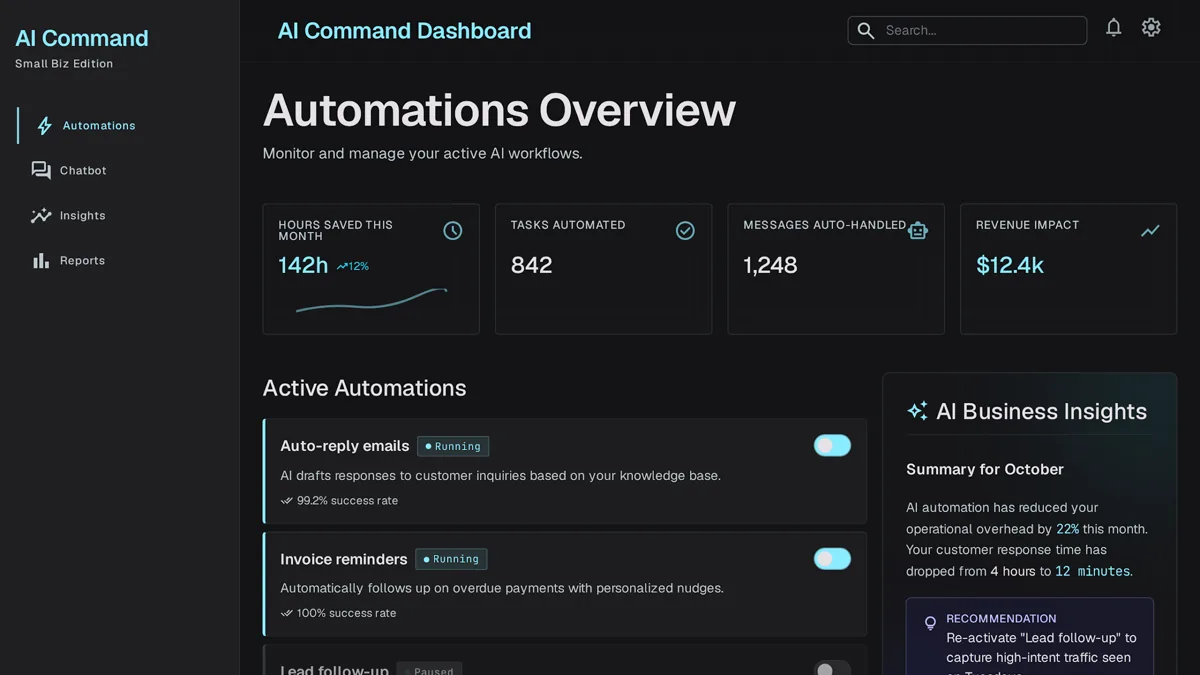Image resolution: width=1200 pixels, height=675 pixels.
Task: Toggle off Auto-reply emails automation
Action: 832,446
